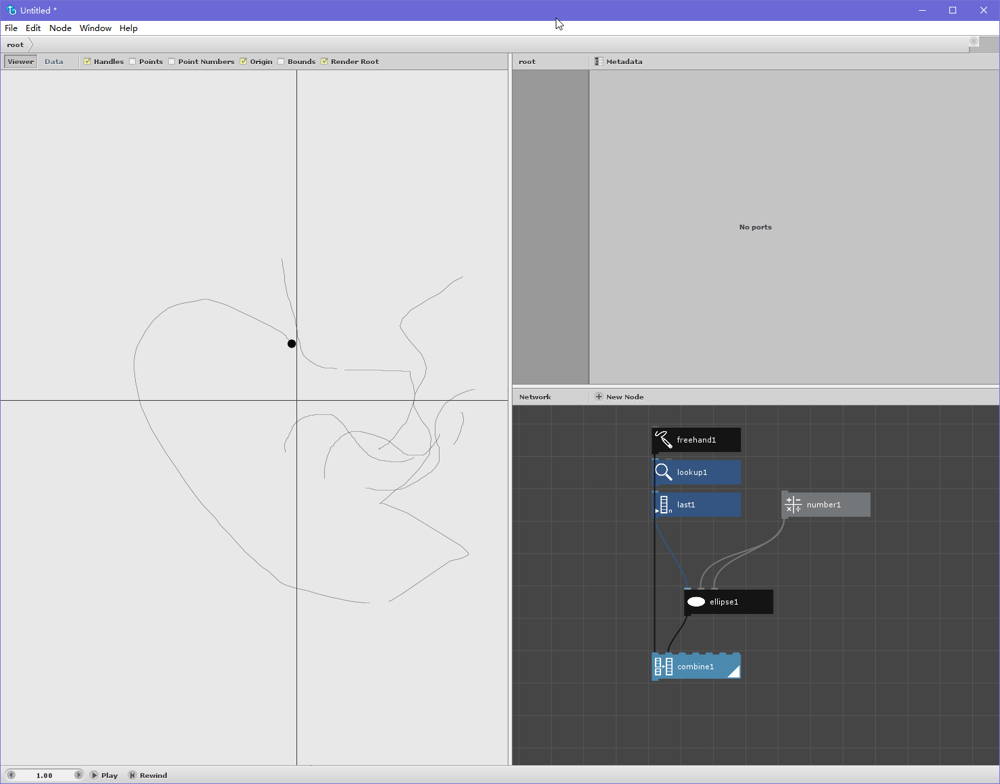Show Bounds in the viewer
This screenshot has height=784, width=1000.
(281, 61)
